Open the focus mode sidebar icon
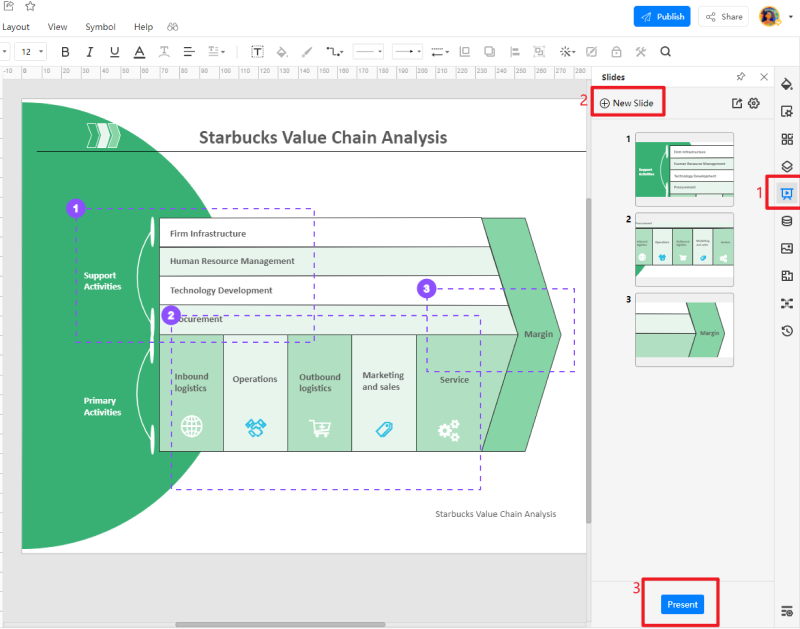Image resolution: width=800 pixels, height=629 pixels. (x=787, y=304)
